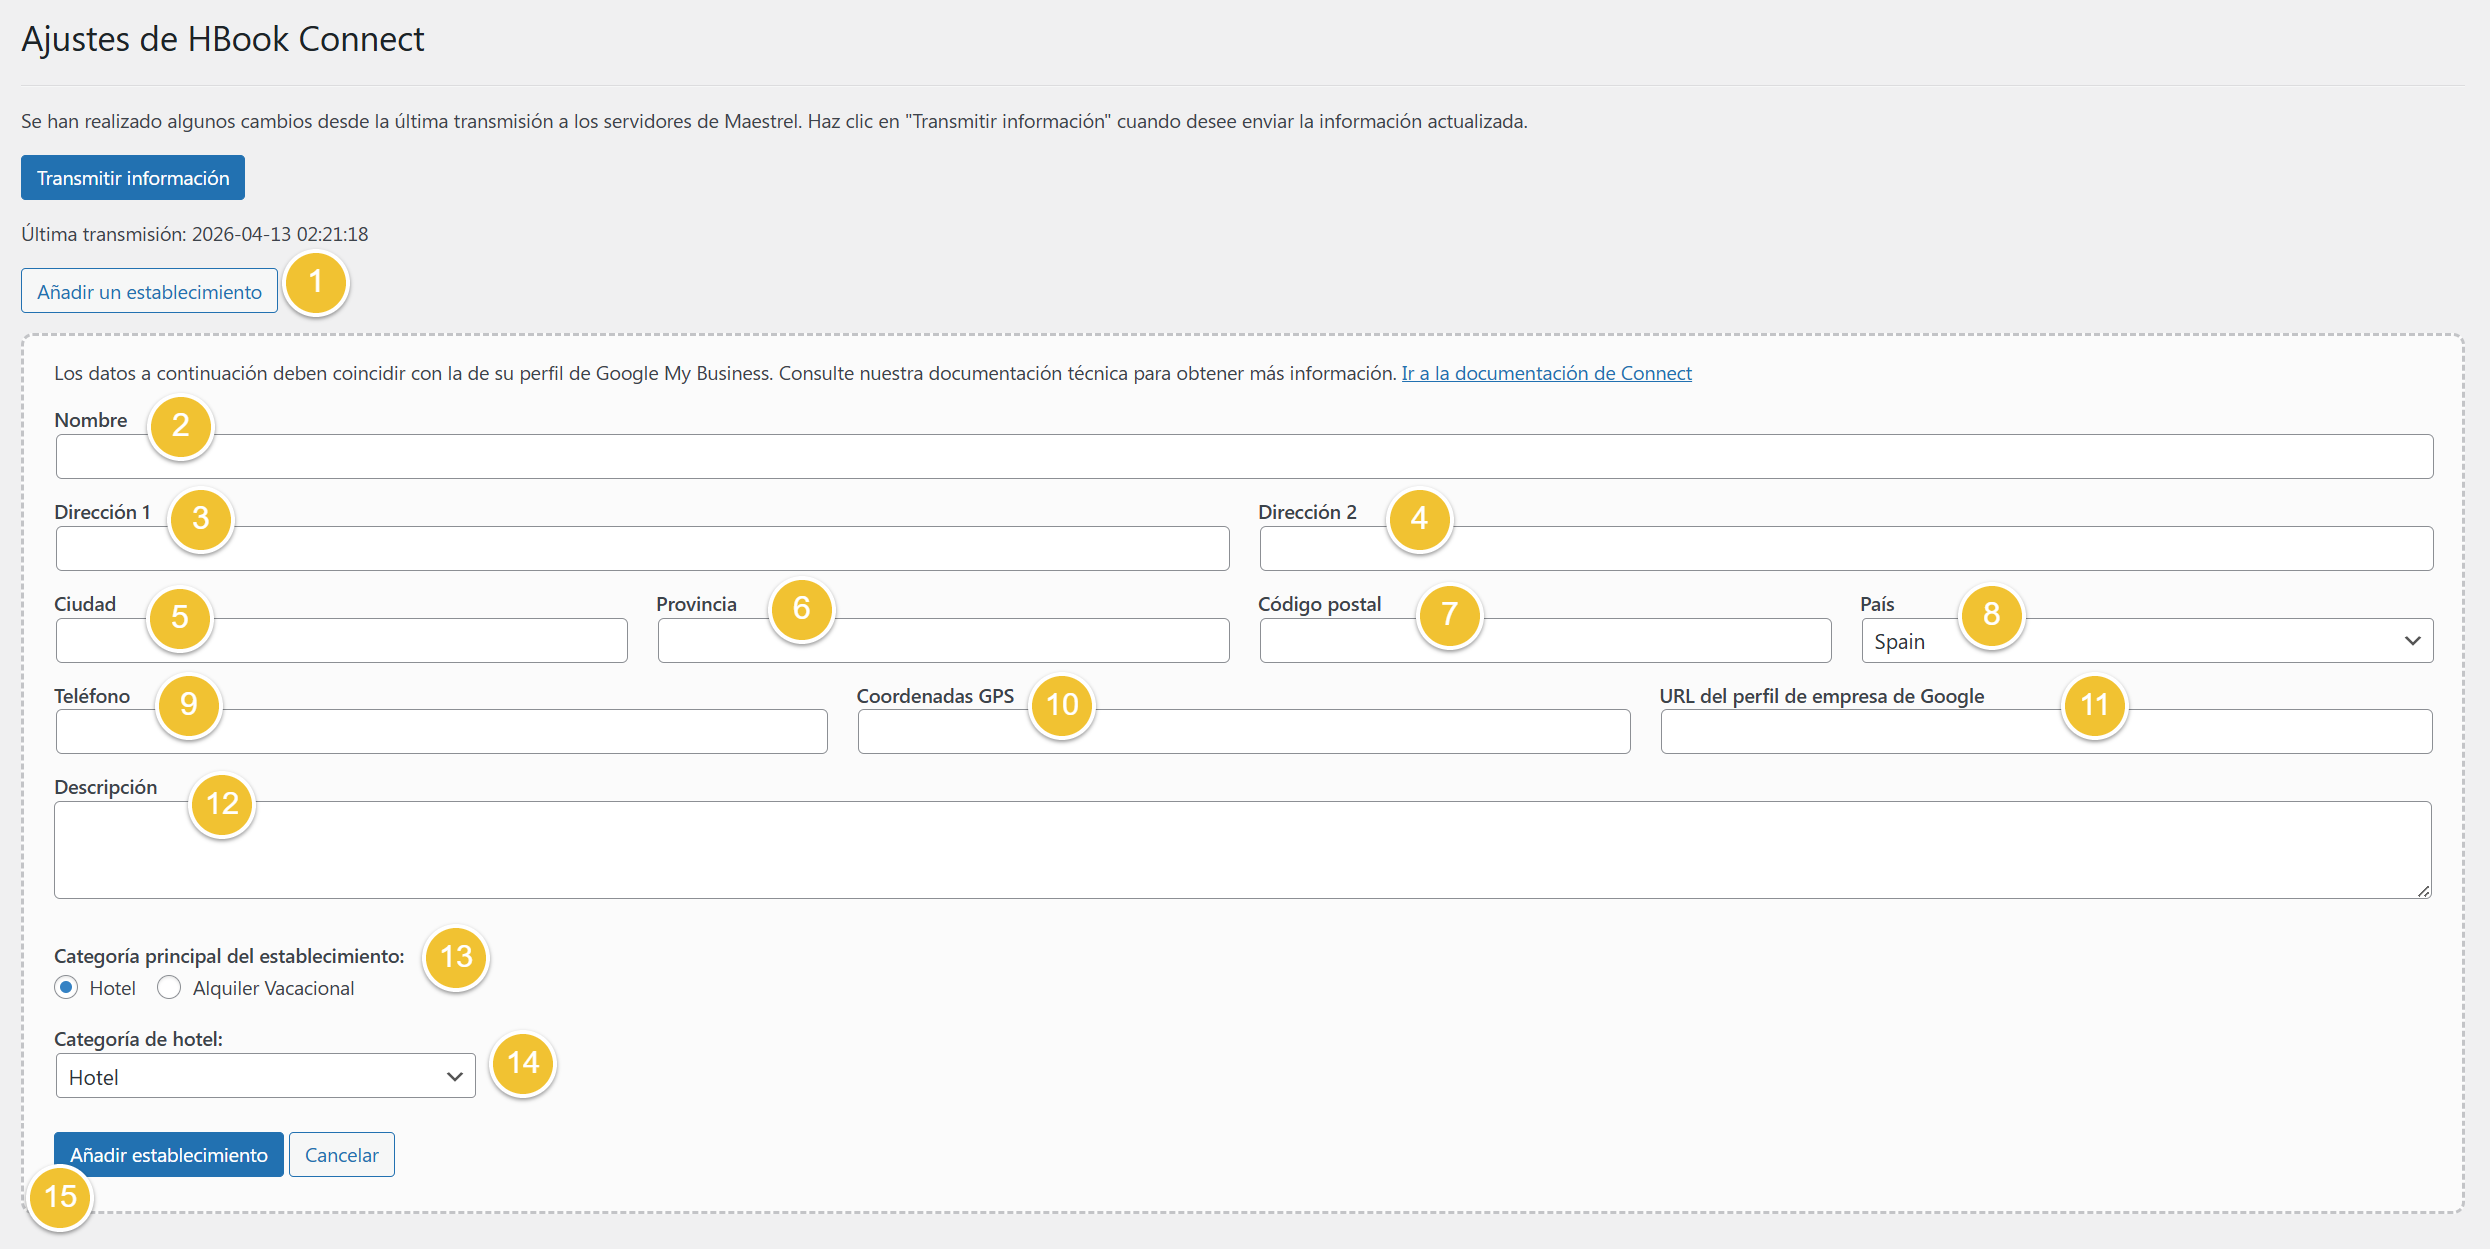Open the Connect documentation link
Viewport: 2490px width, 1249px height.
pos(1546,373)
